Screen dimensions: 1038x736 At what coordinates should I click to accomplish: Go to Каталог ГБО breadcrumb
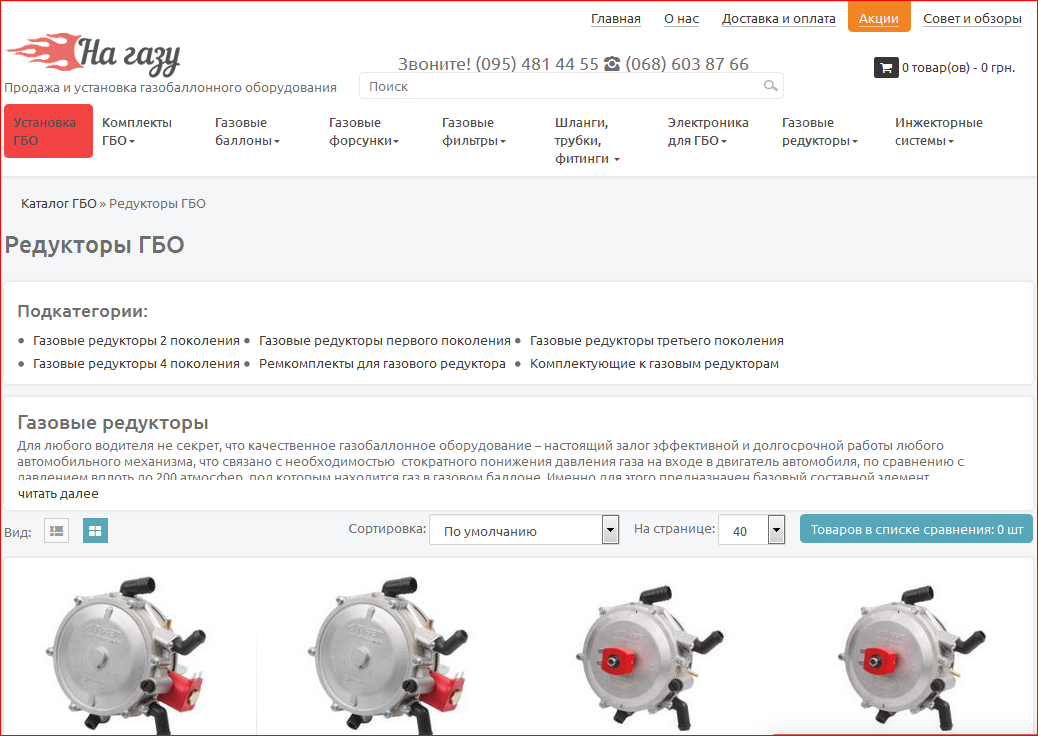pos(59,204)
